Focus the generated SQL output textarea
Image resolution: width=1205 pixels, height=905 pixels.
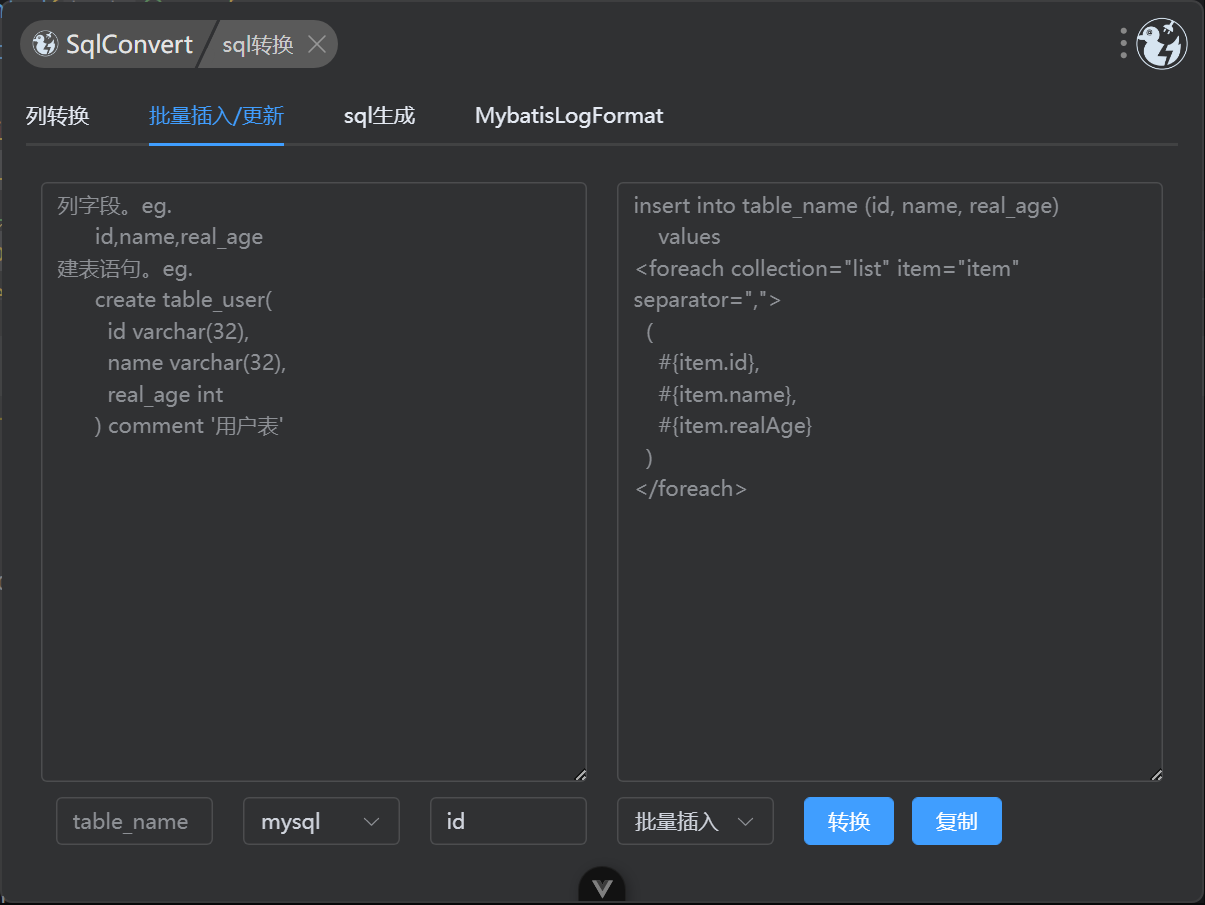[x=890, y=481]
